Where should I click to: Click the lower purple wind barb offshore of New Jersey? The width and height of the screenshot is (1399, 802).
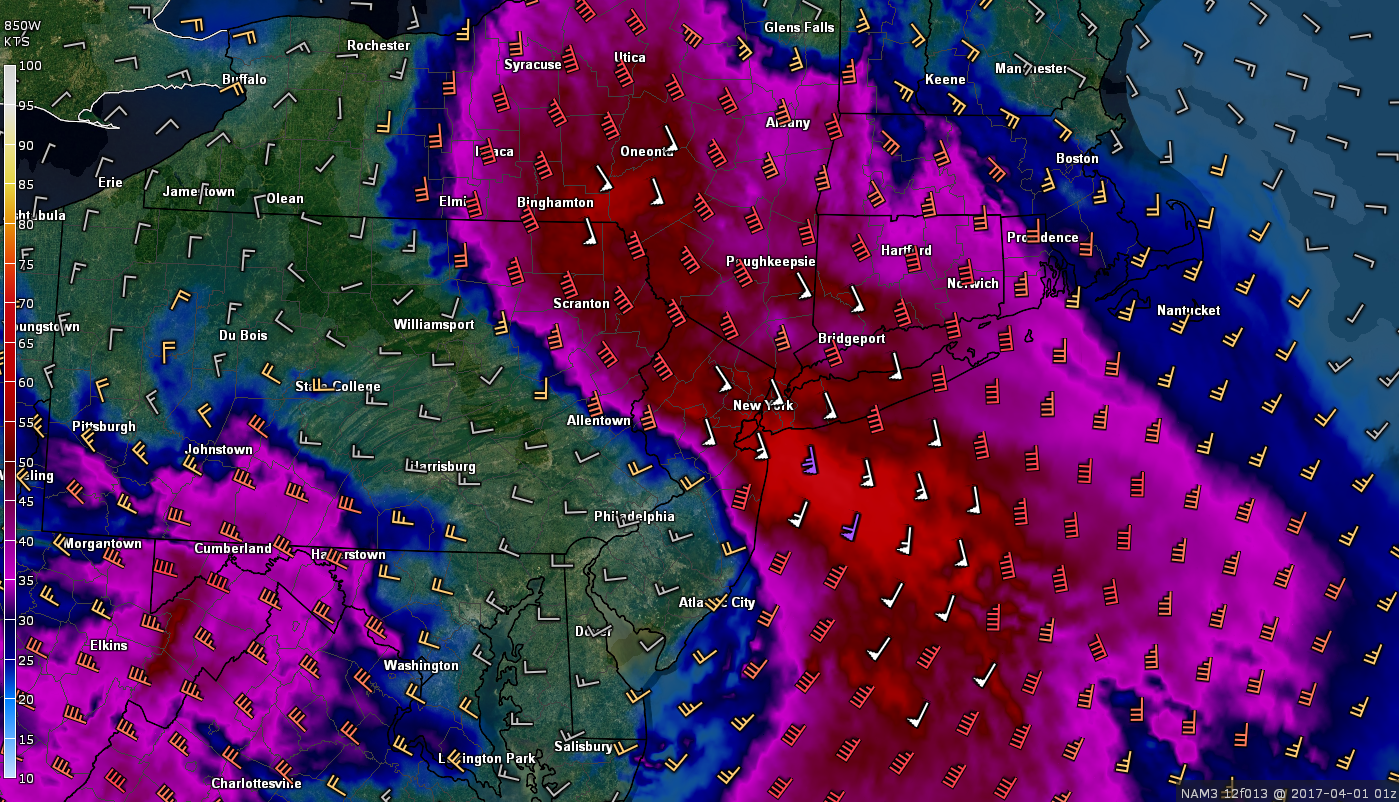851,527
